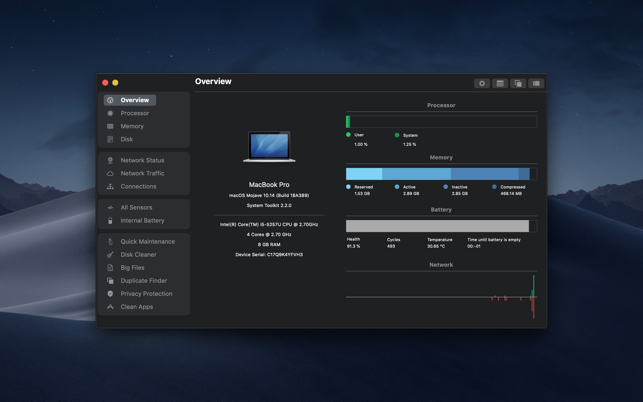Click the Network Traffic cloud icon

(110, 174)
